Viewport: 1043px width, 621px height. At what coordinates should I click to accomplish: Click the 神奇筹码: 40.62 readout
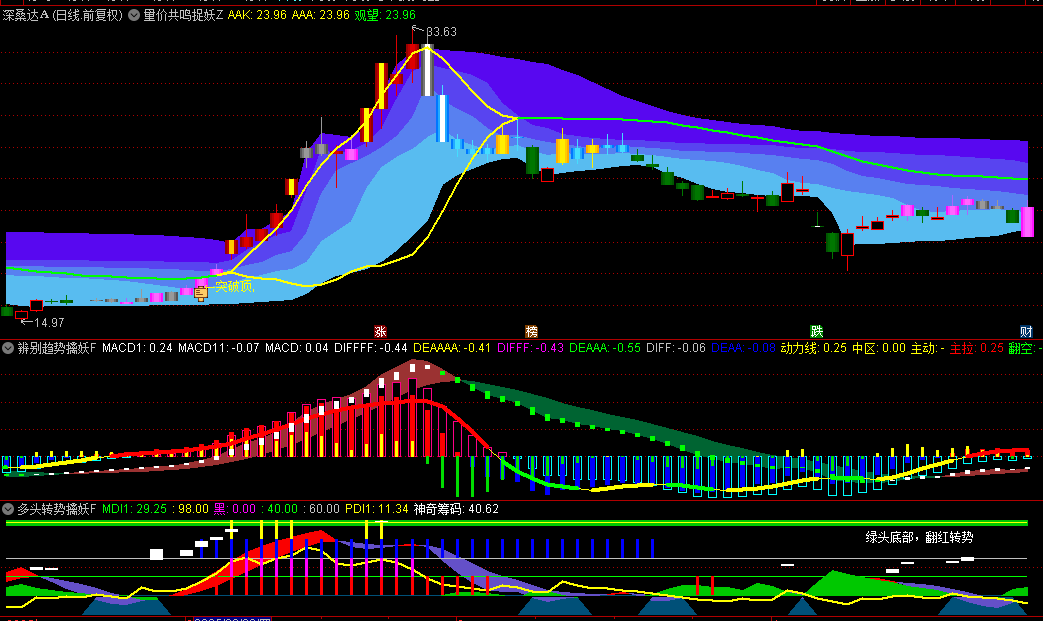456,509
